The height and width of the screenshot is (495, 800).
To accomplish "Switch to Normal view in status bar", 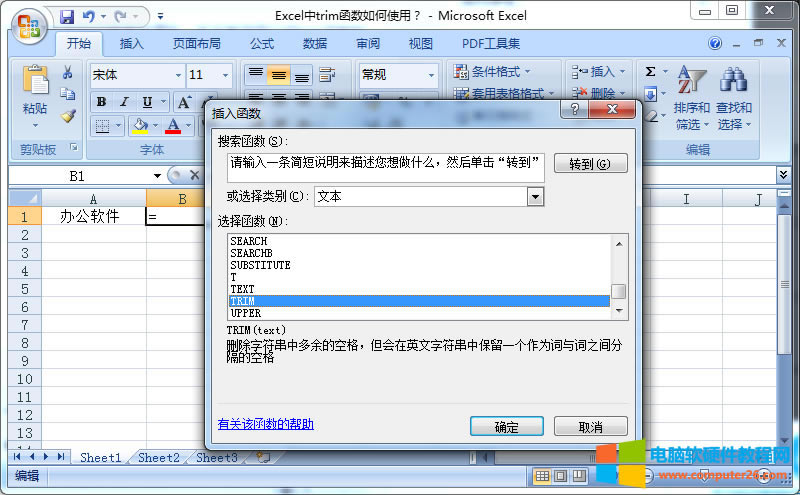I will click(542, 476).
